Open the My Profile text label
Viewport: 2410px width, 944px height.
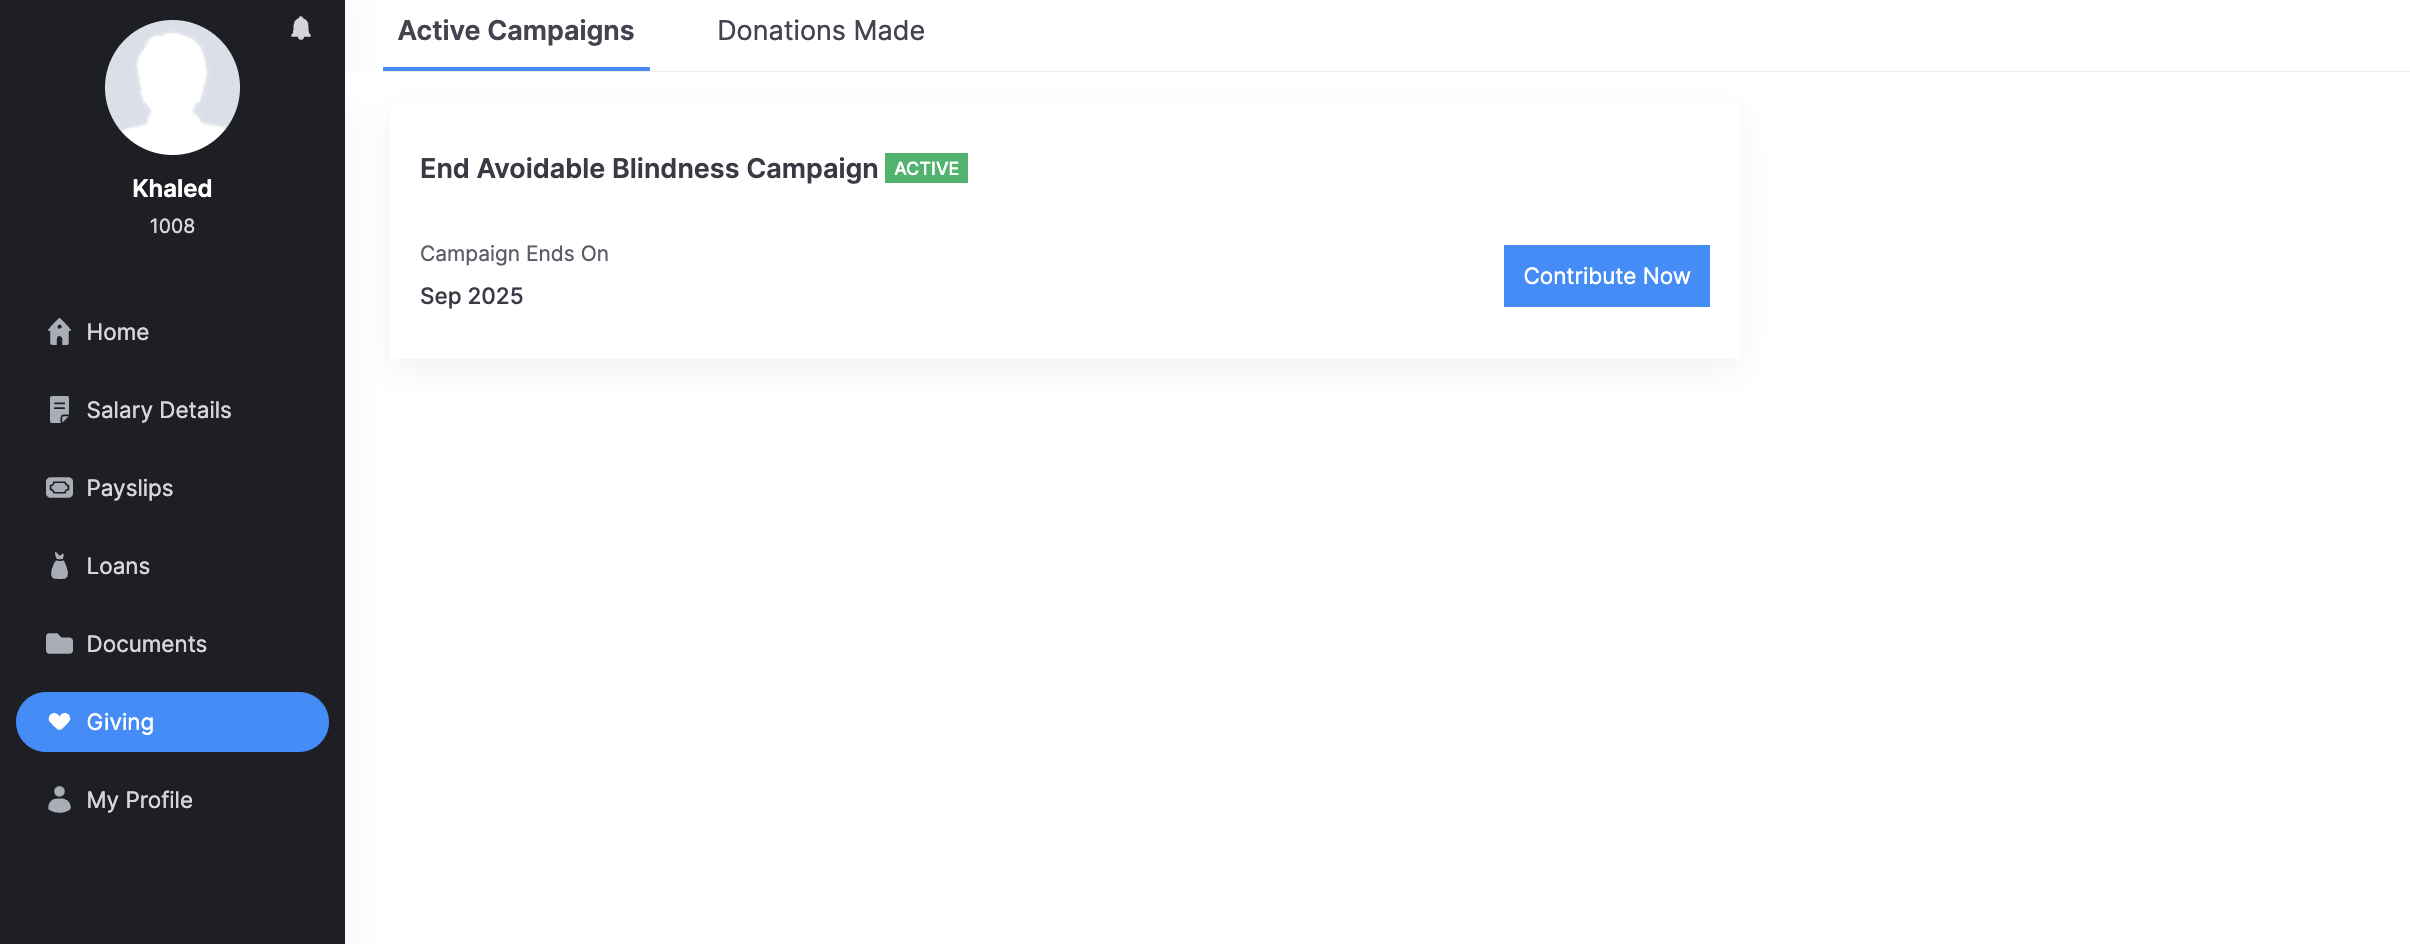pos(140,800)
